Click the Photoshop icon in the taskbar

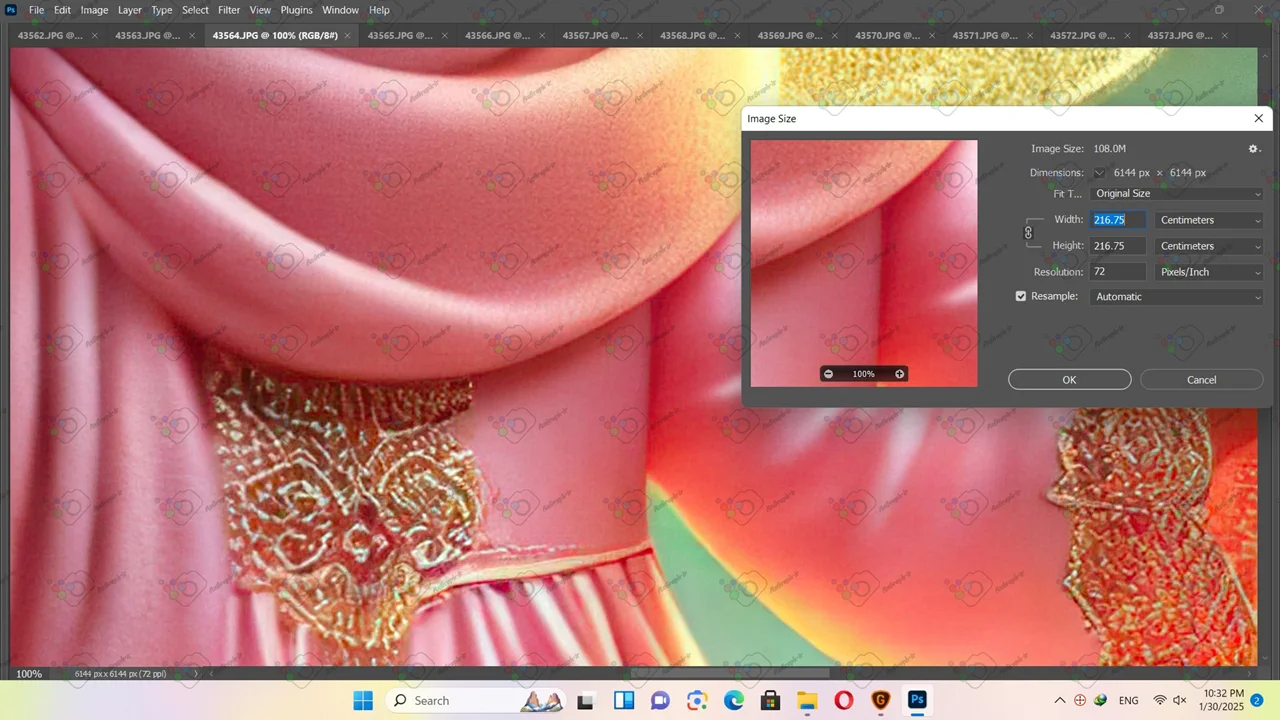click(917, 700)
